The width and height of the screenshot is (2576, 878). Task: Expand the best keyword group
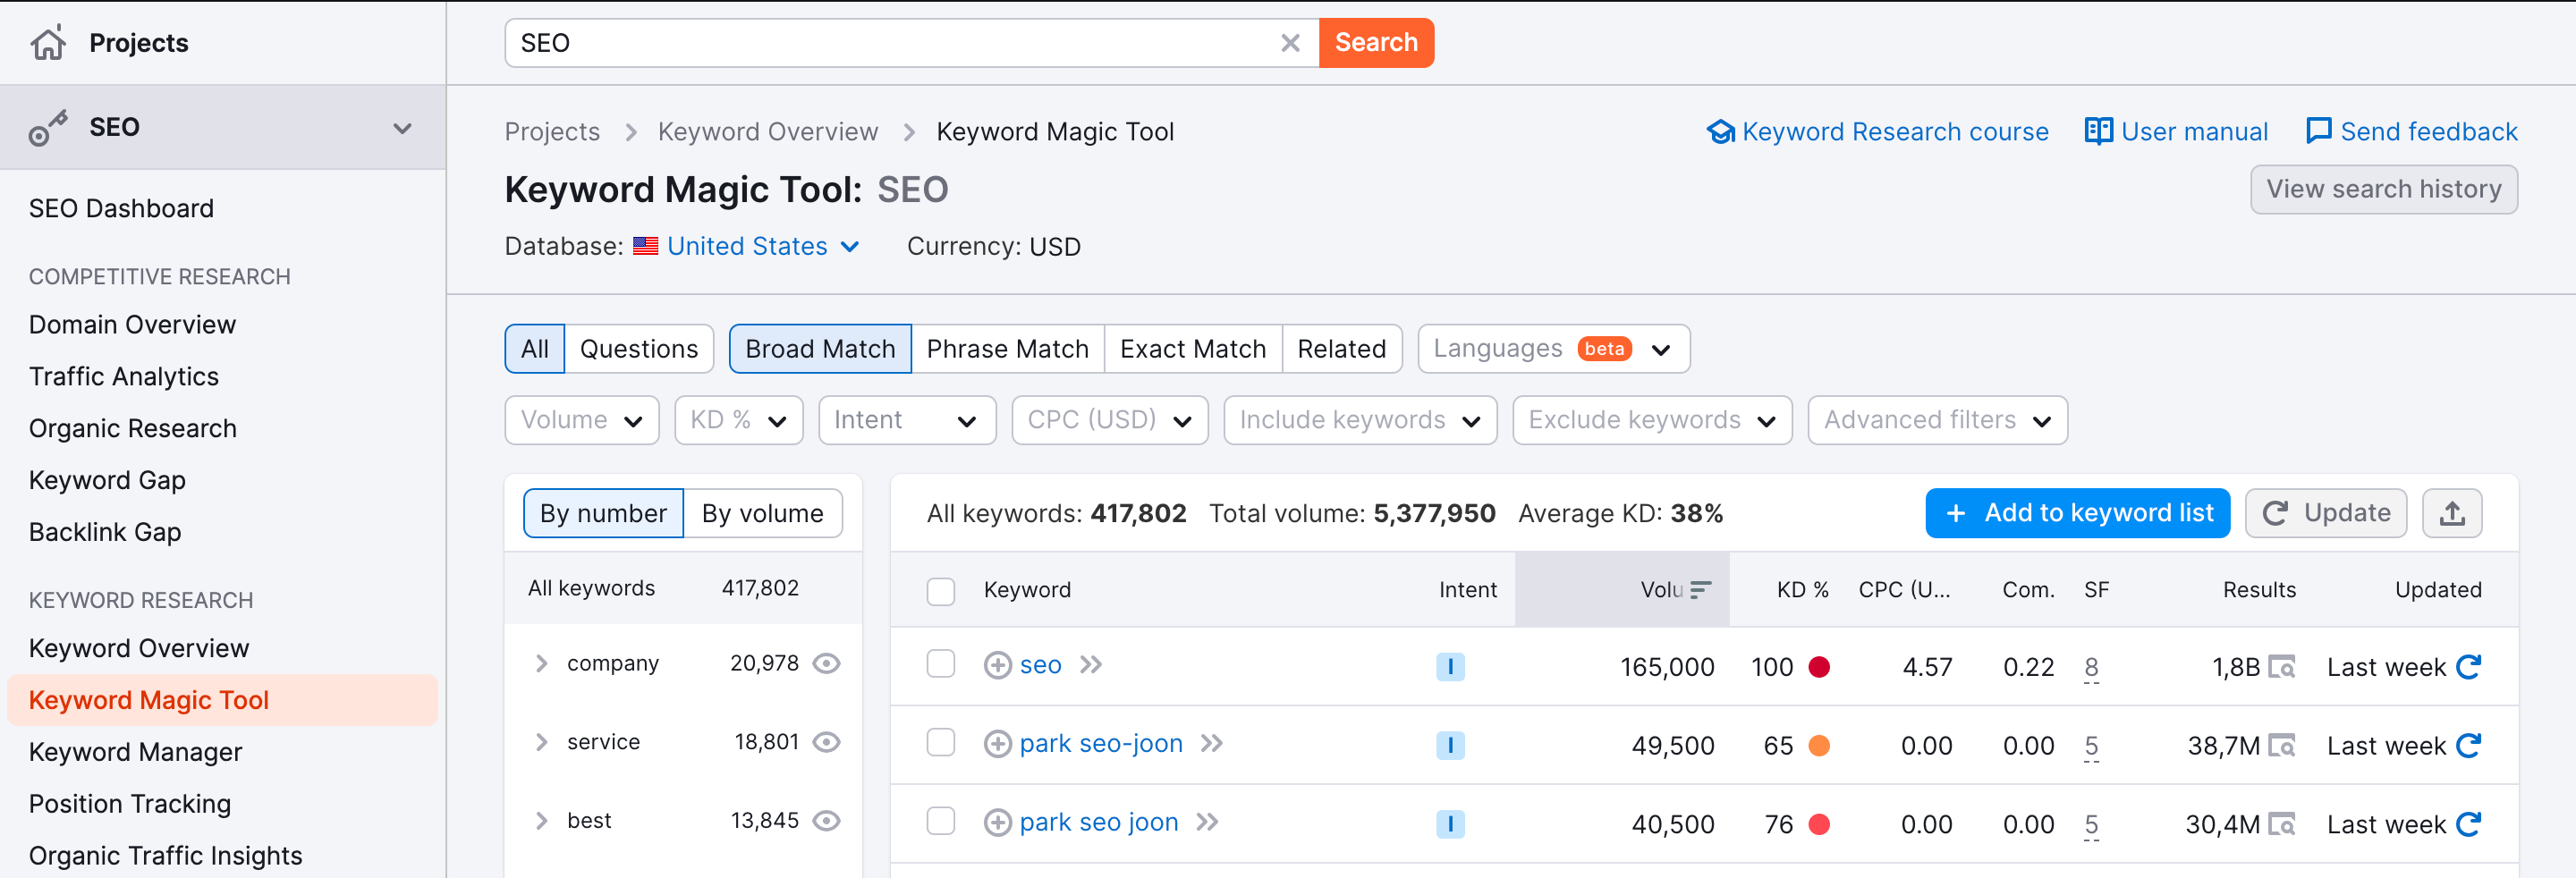(541, 821)
